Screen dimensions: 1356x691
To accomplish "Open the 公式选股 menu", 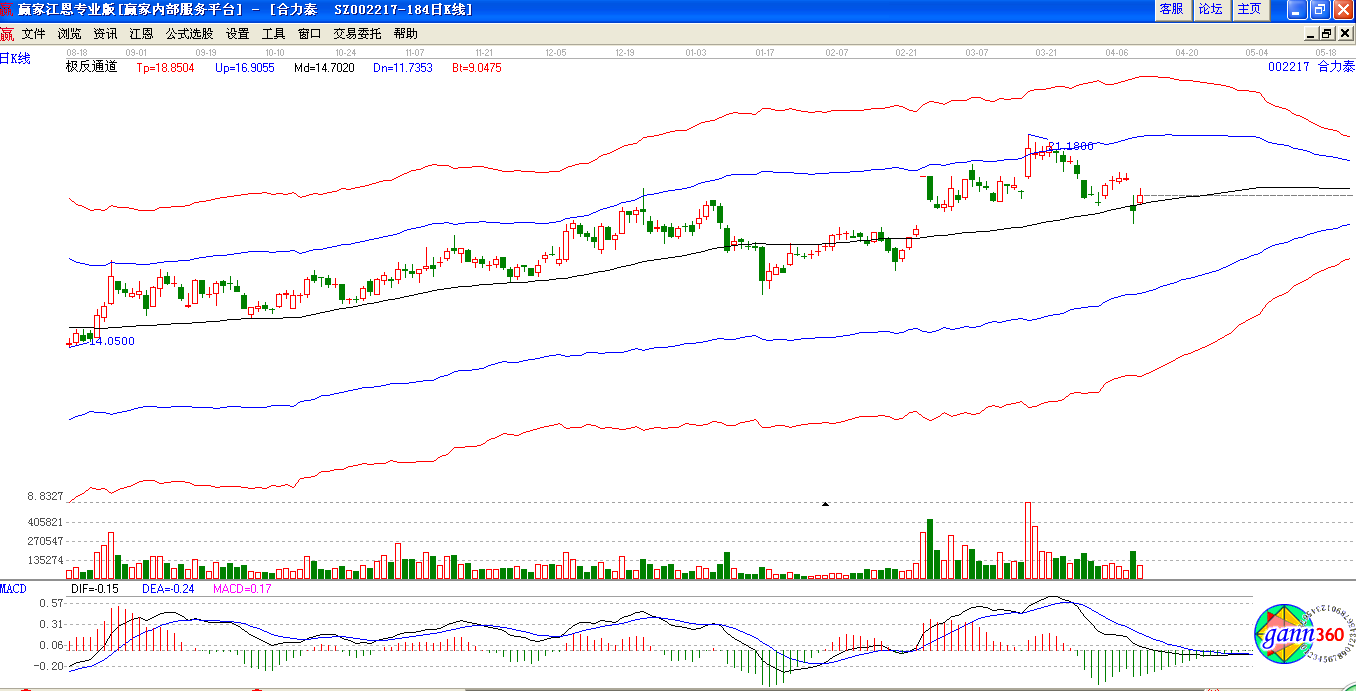I will [x=189, y=33].
